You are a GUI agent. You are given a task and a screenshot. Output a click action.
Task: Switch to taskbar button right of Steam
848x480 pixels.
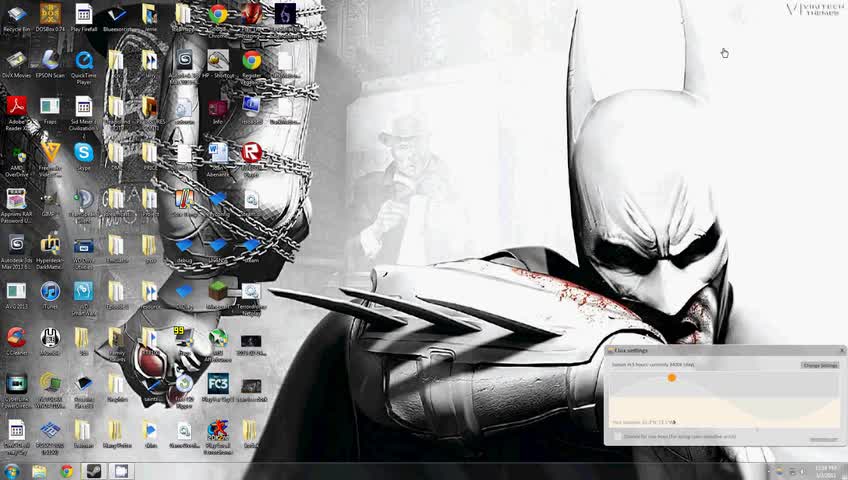point(121,471)
